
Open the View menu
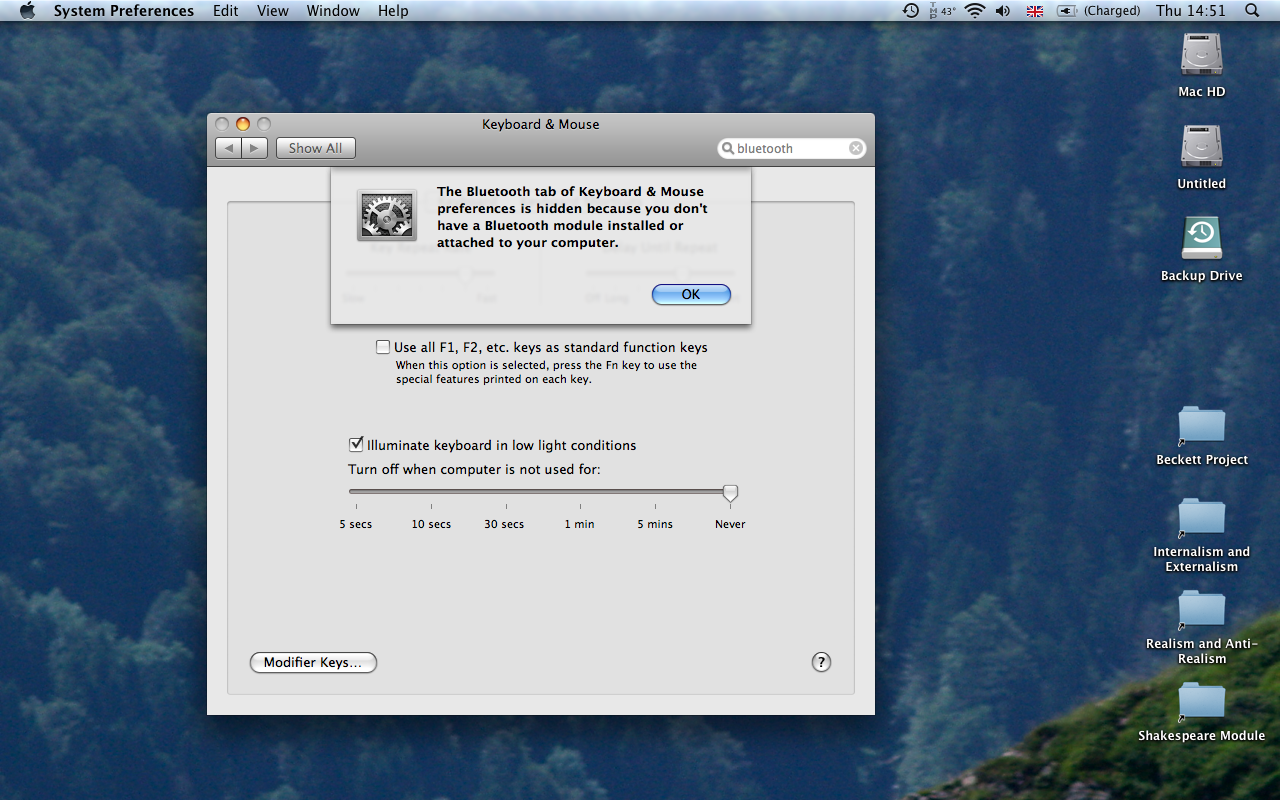tap(273, 11)
